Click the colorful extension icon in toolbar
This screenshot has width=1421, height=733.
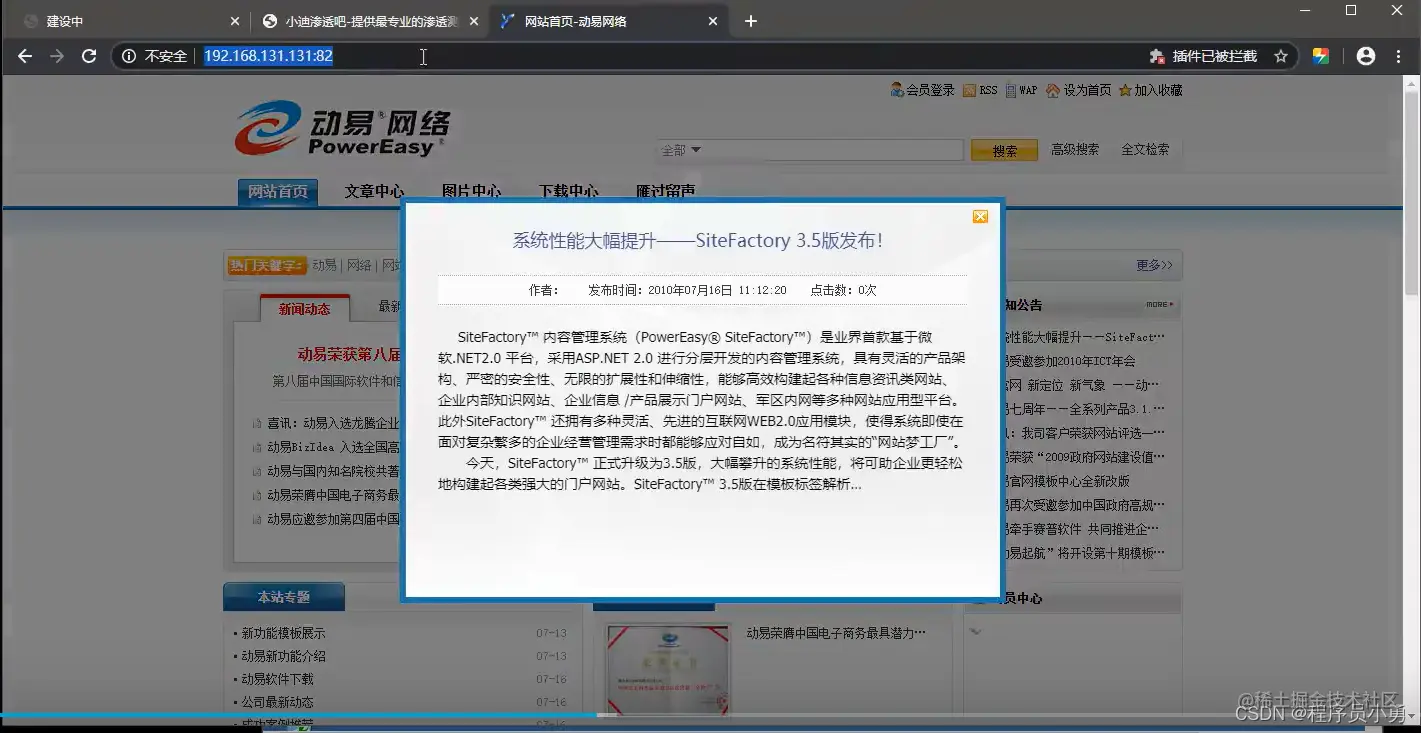click(x=1321, y=57)
